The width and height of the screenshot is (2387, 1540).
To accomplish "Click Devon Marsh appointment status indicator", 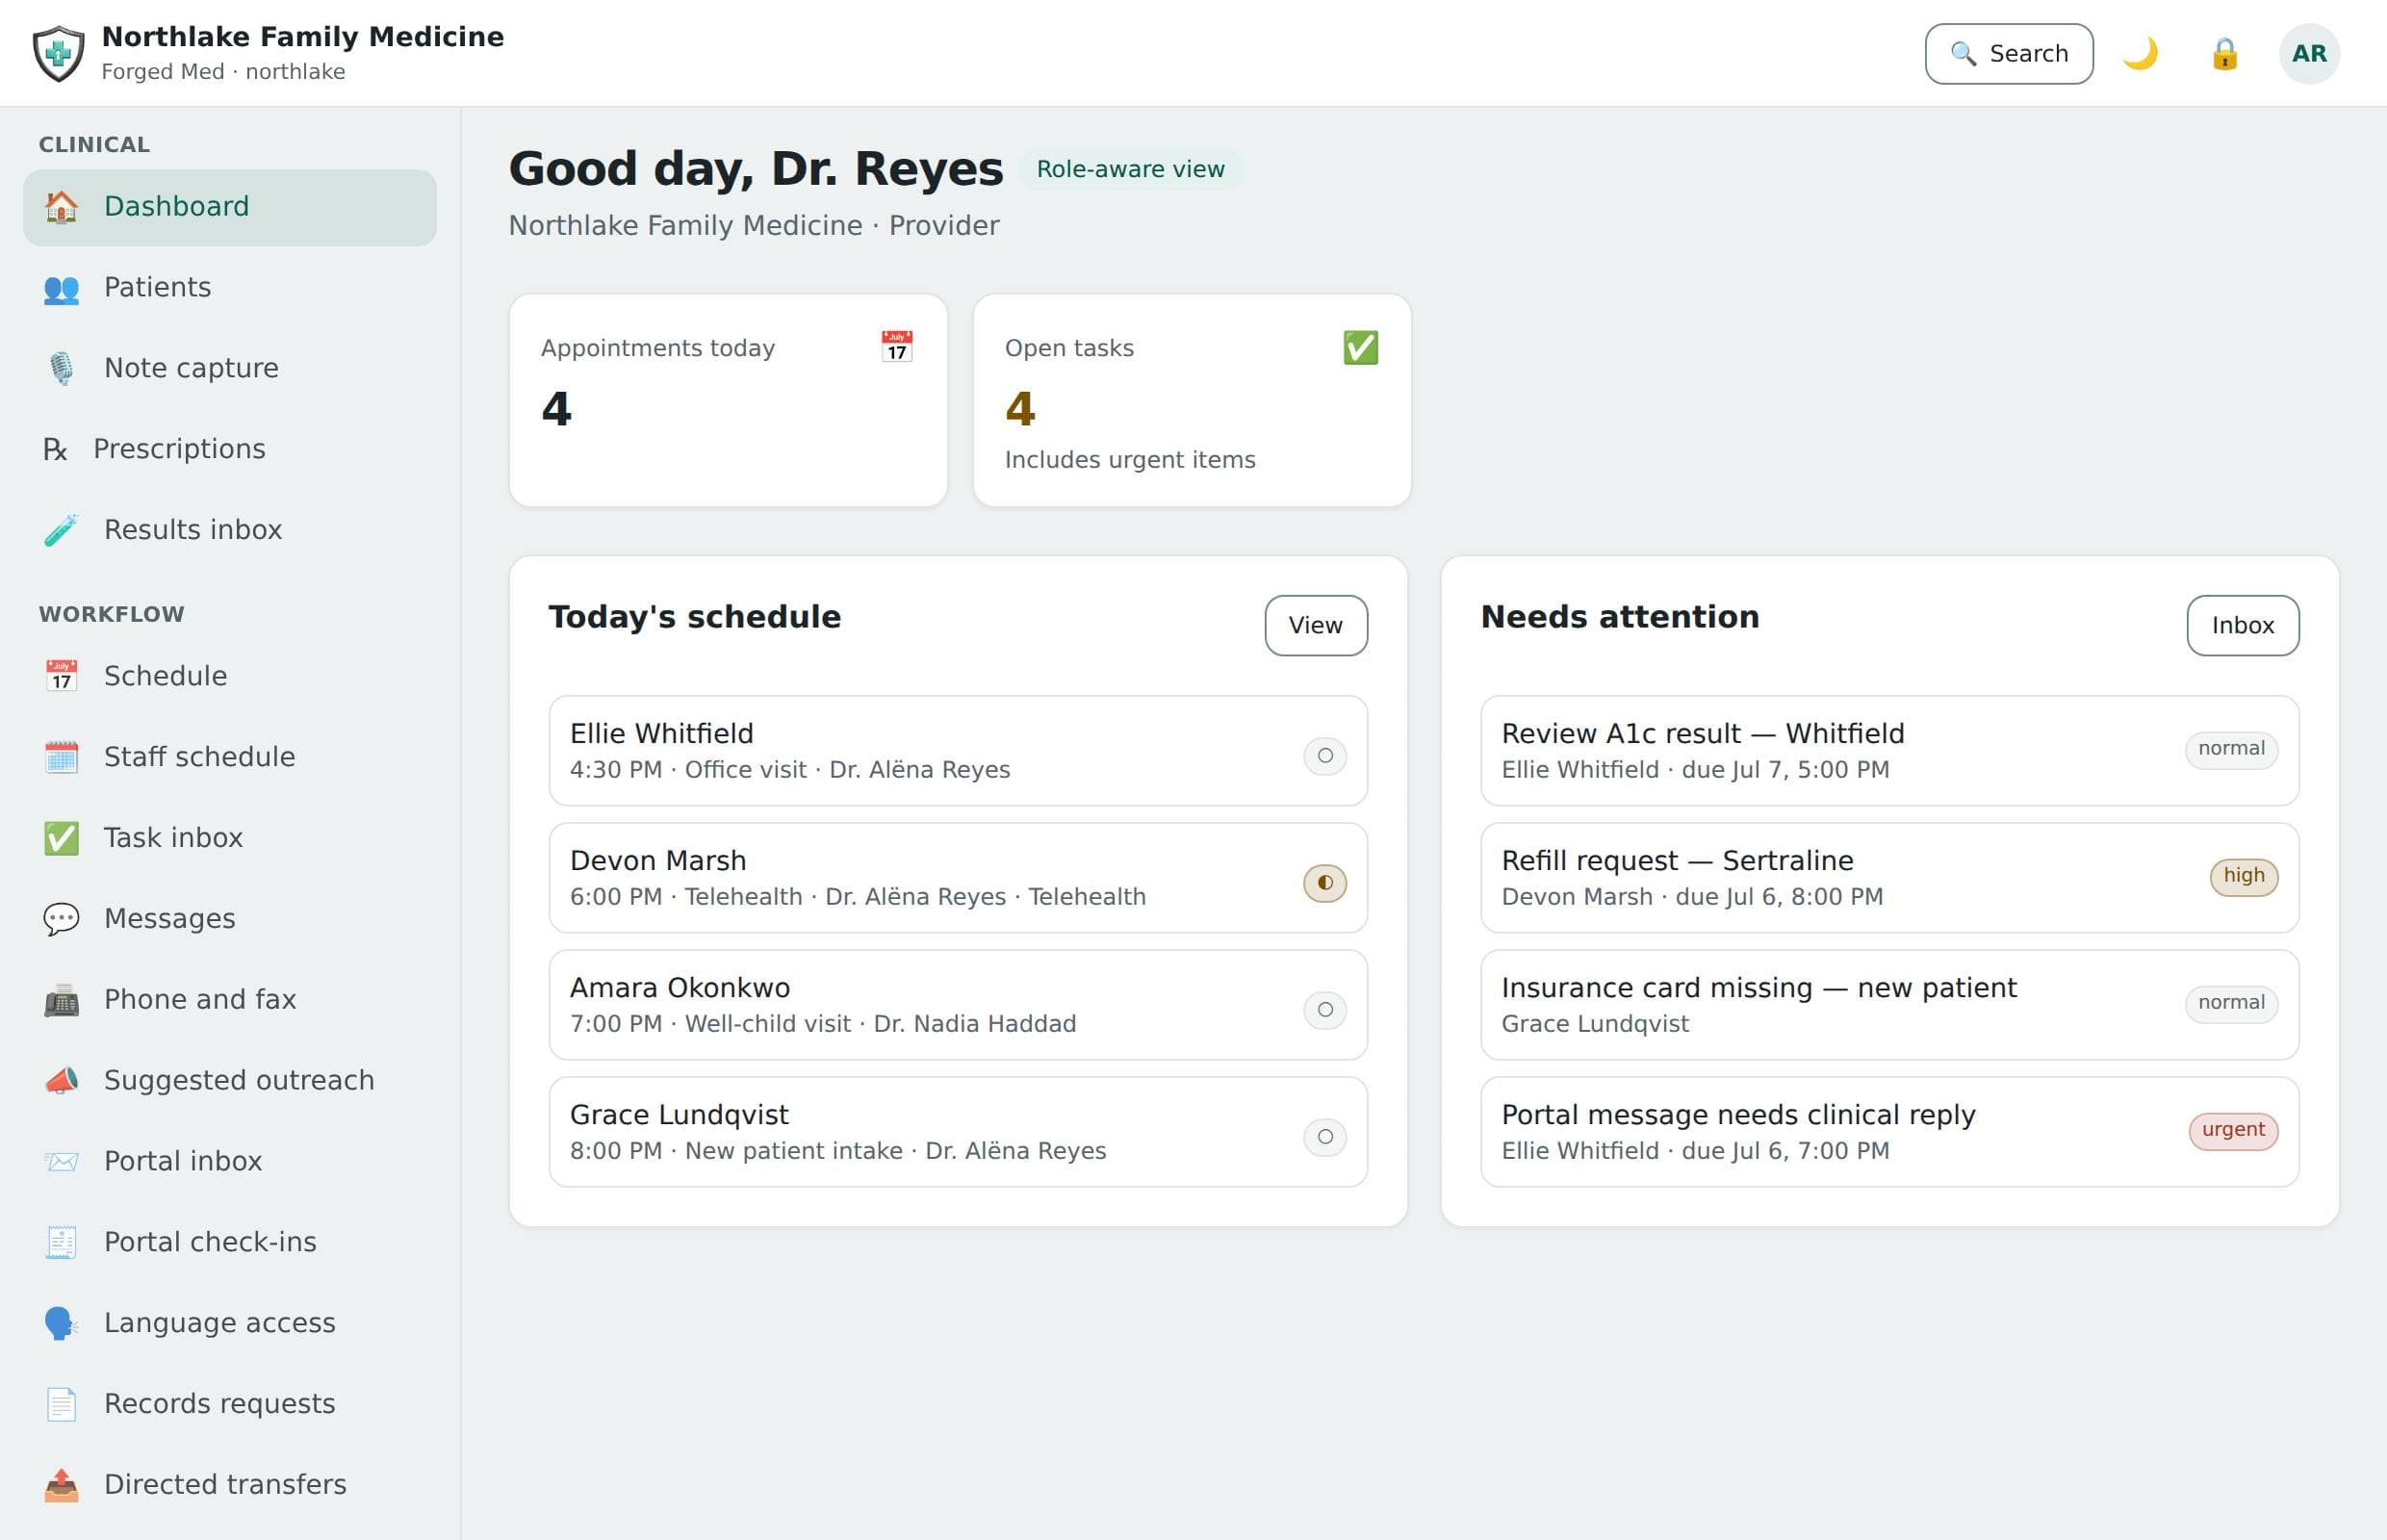I will (x=1324, y=883).
